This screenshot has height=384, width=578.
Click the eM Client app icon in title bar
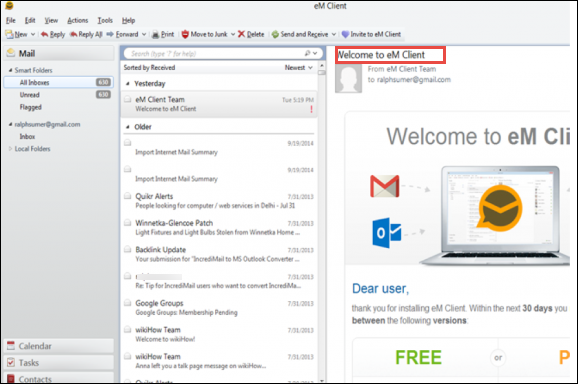pyautogui.click(x=10, y=5)
